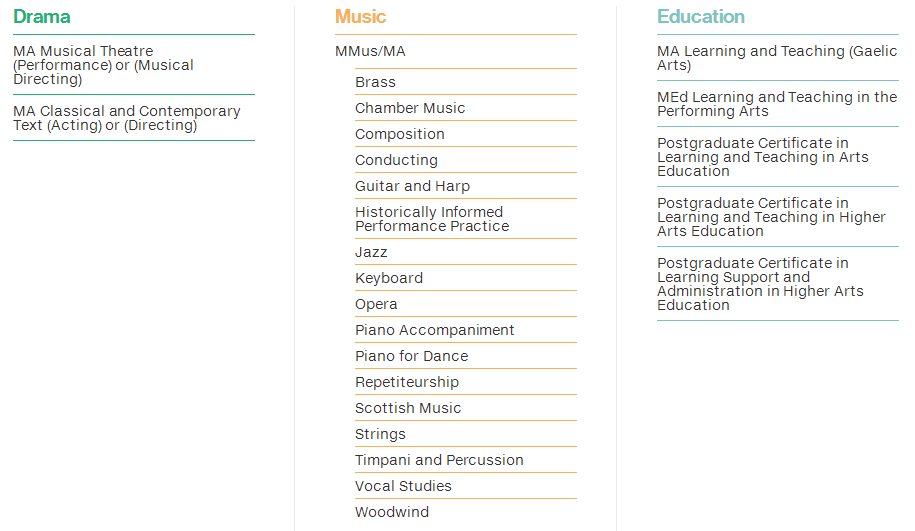Screen dimensions: 915x531
Task: Go to the Composition course
Action: pos(400,134)
